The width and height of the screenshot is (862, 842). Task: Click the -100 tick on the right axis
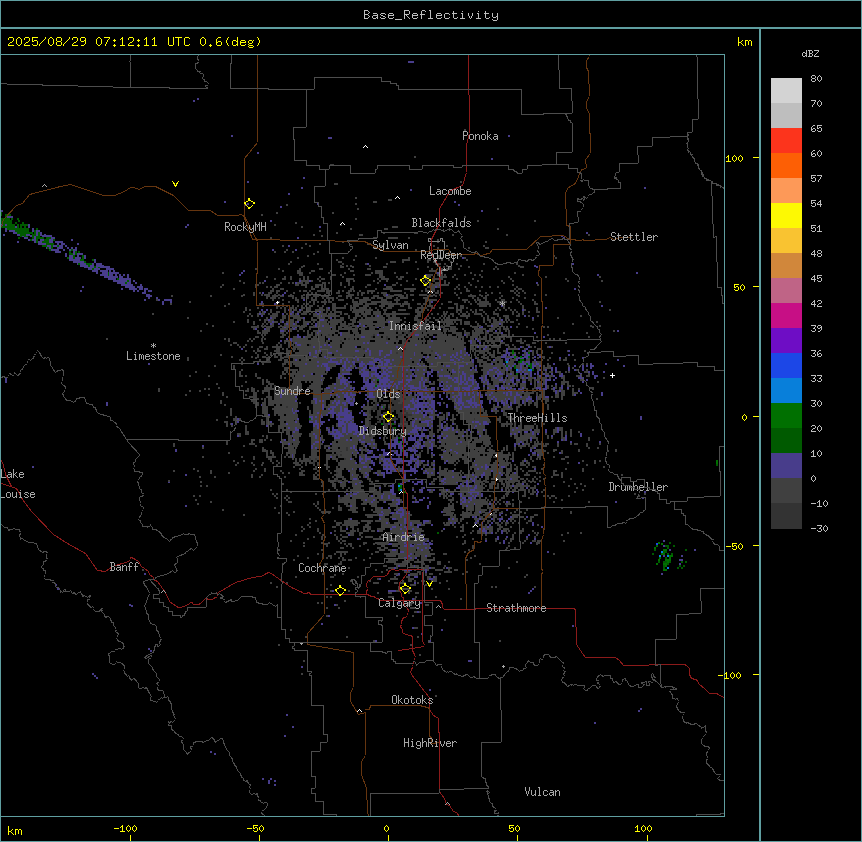click(731, 675)
